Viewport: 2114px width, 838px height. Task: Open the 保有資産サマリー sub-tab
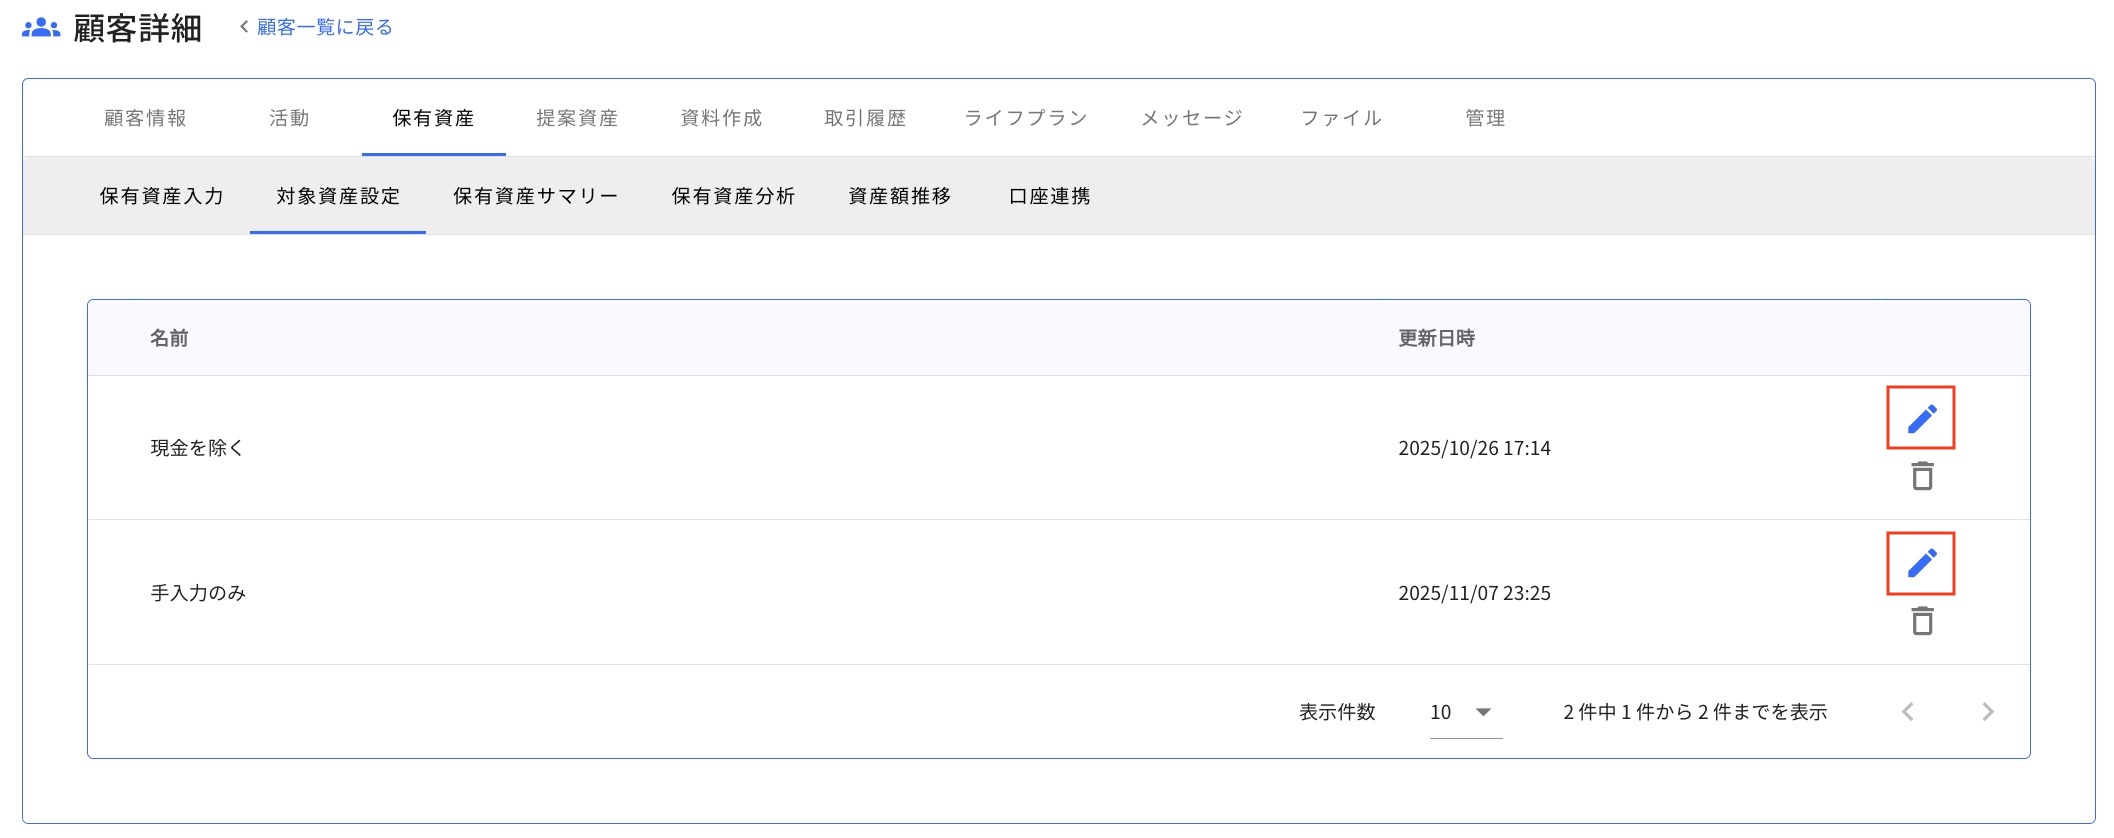536,196
